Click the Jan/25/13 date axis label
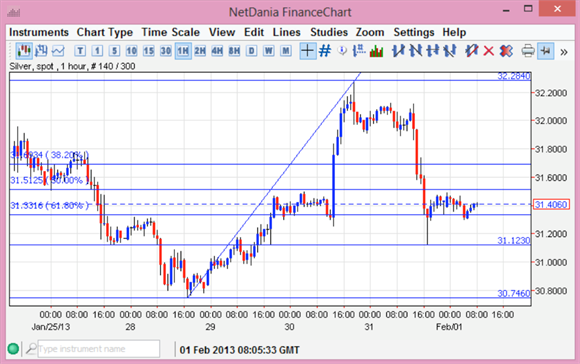580x364 pixels. coord(51,327)
